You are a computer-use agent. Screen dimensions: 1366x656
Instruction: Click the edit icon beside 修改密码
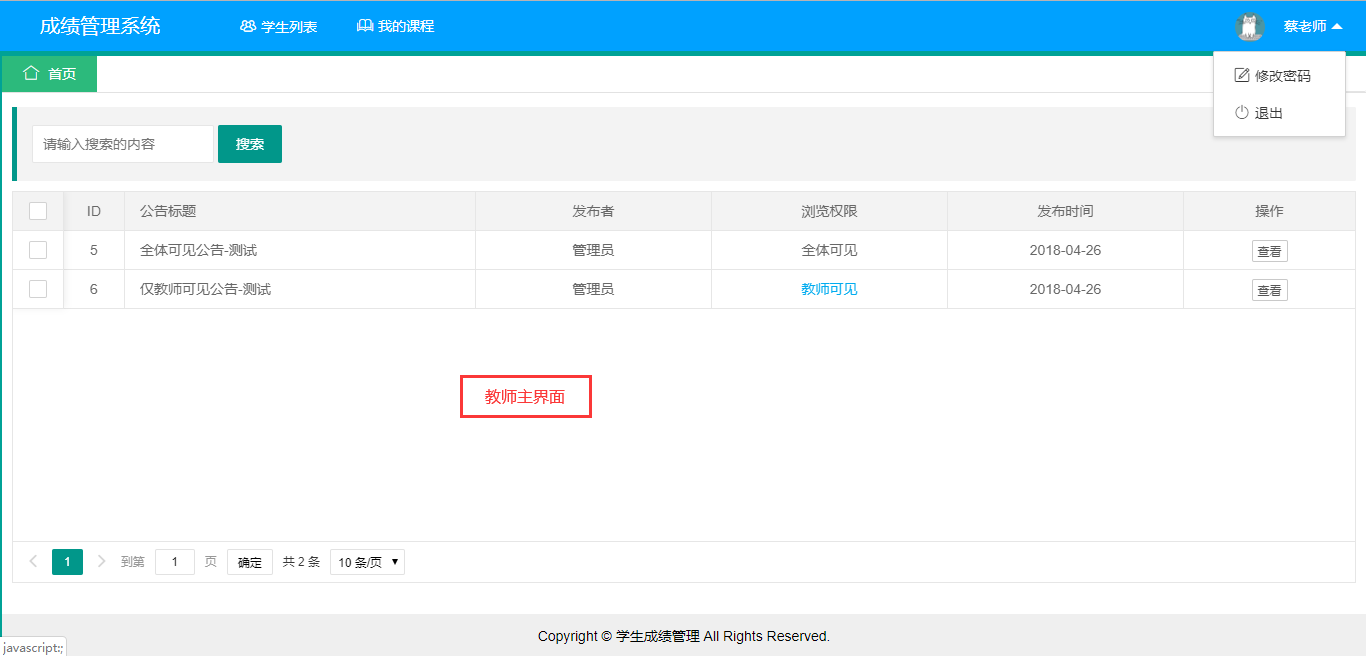pyautogui.click(x=1242, y=75)
